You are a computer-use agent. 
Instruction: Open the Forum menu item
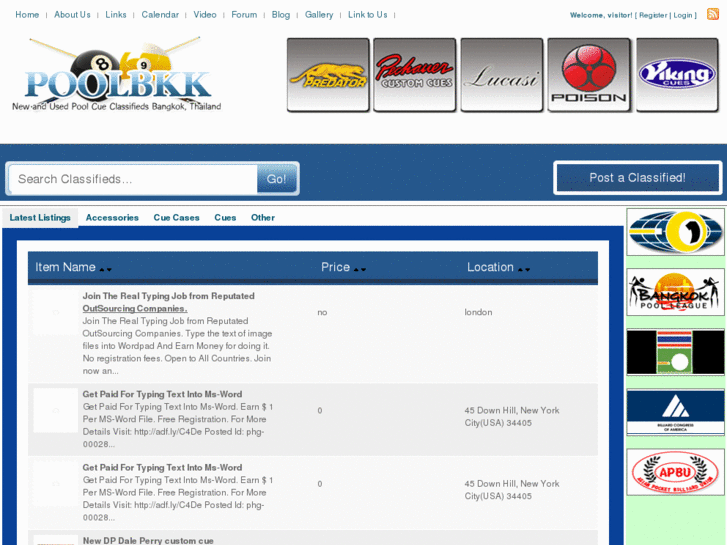244,15
